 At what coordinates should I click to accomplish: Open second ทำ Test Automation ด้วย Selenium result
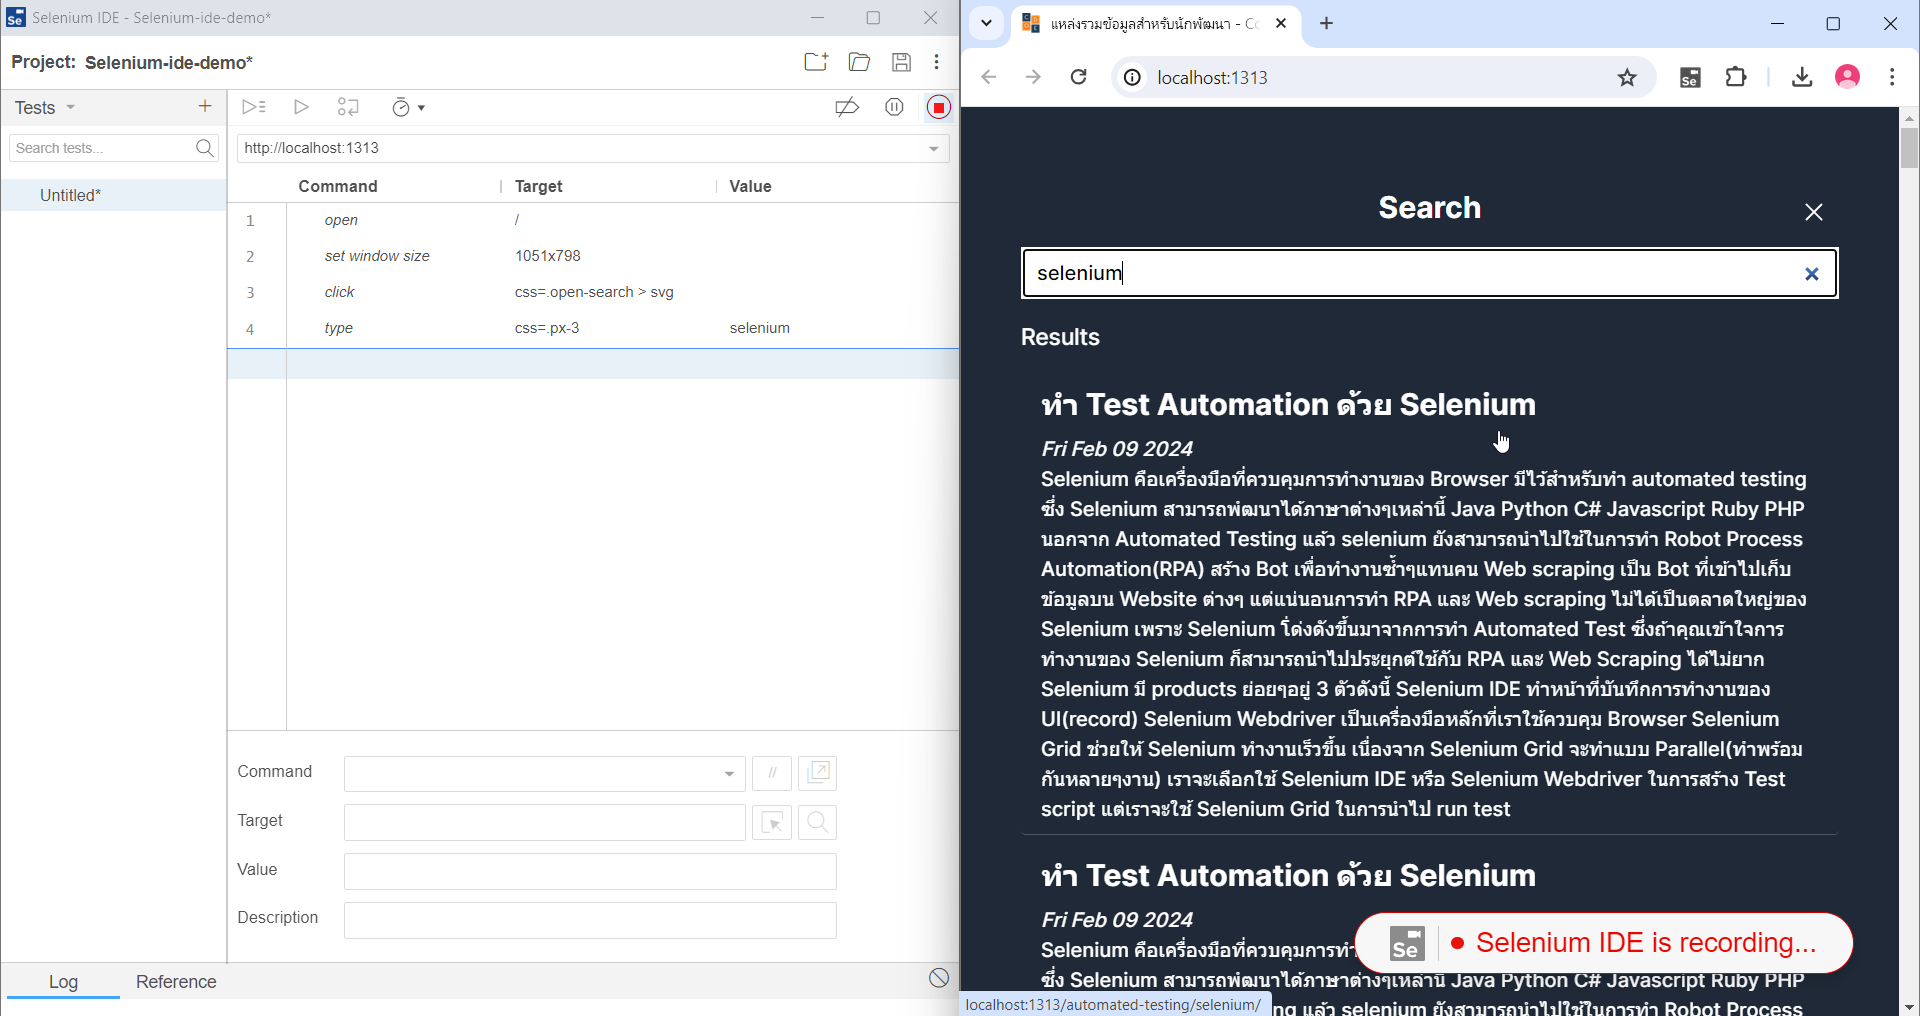click(x=1288, y=875)
